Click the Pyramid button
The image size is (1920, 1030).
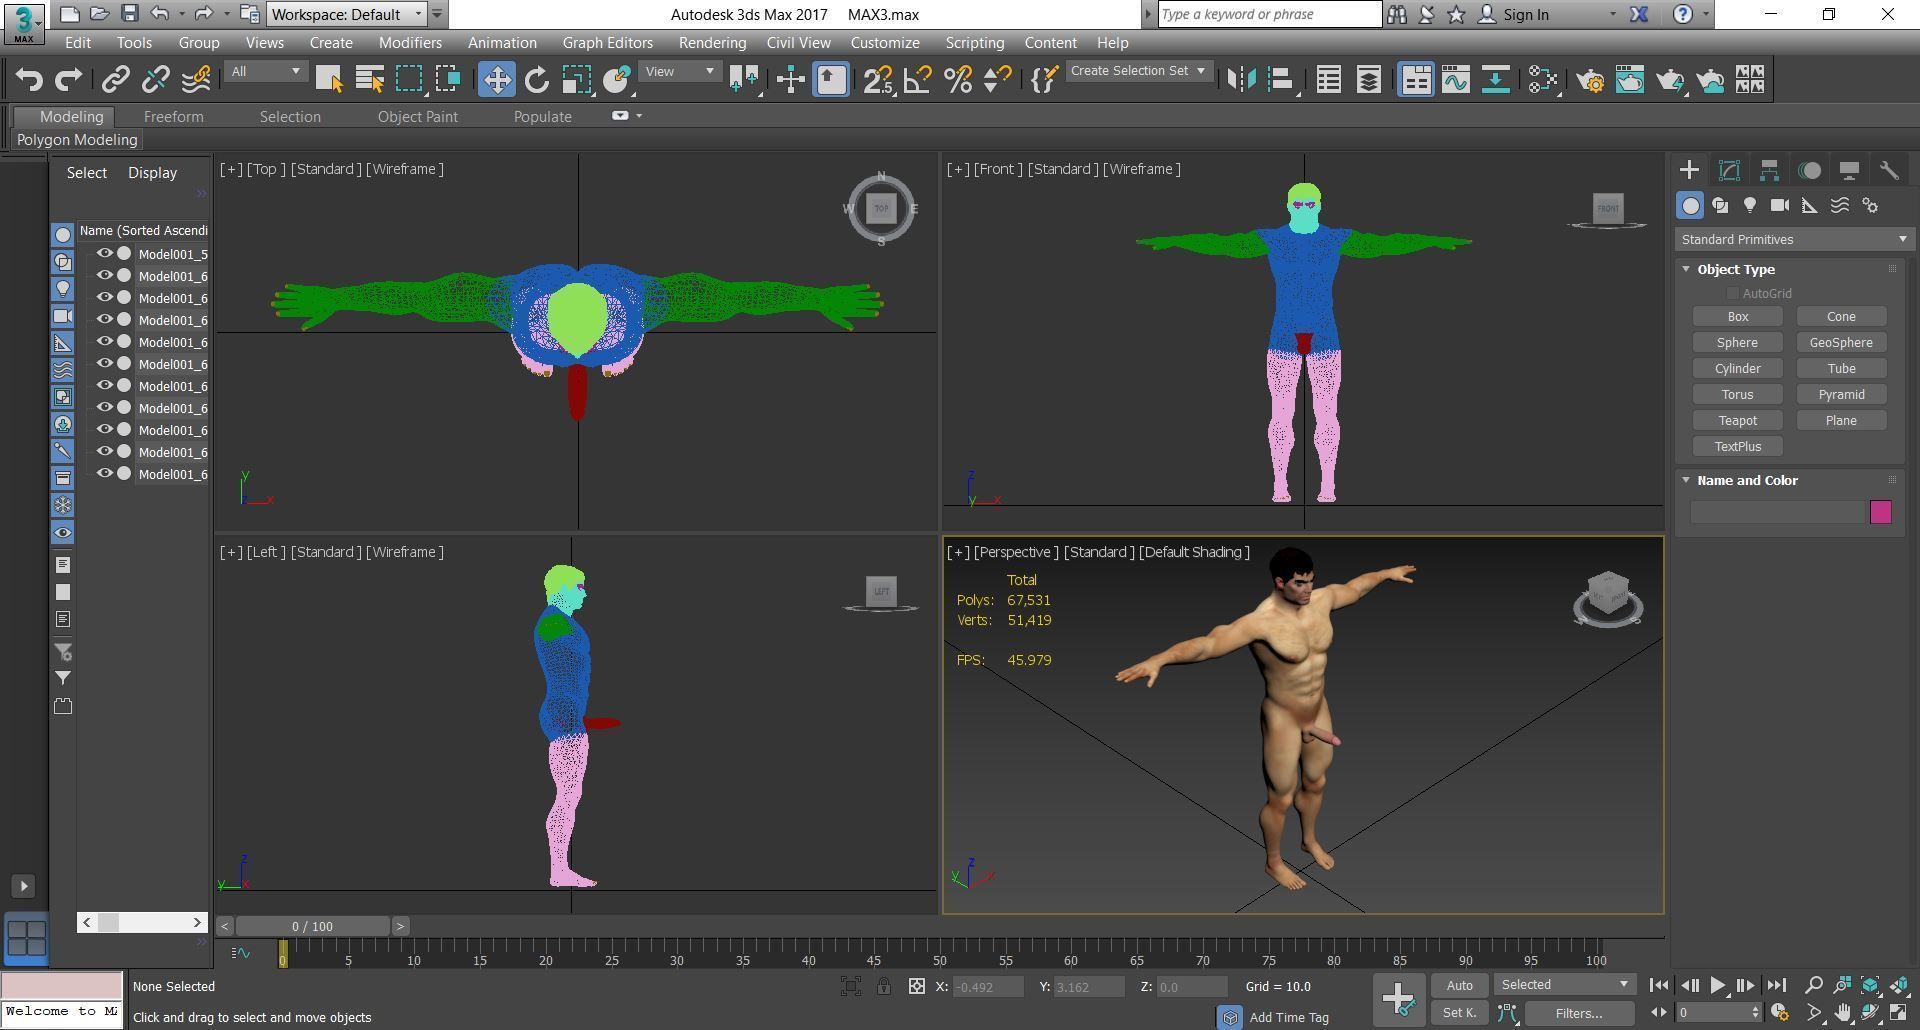pyautogui.click(x=1841, y=395)
